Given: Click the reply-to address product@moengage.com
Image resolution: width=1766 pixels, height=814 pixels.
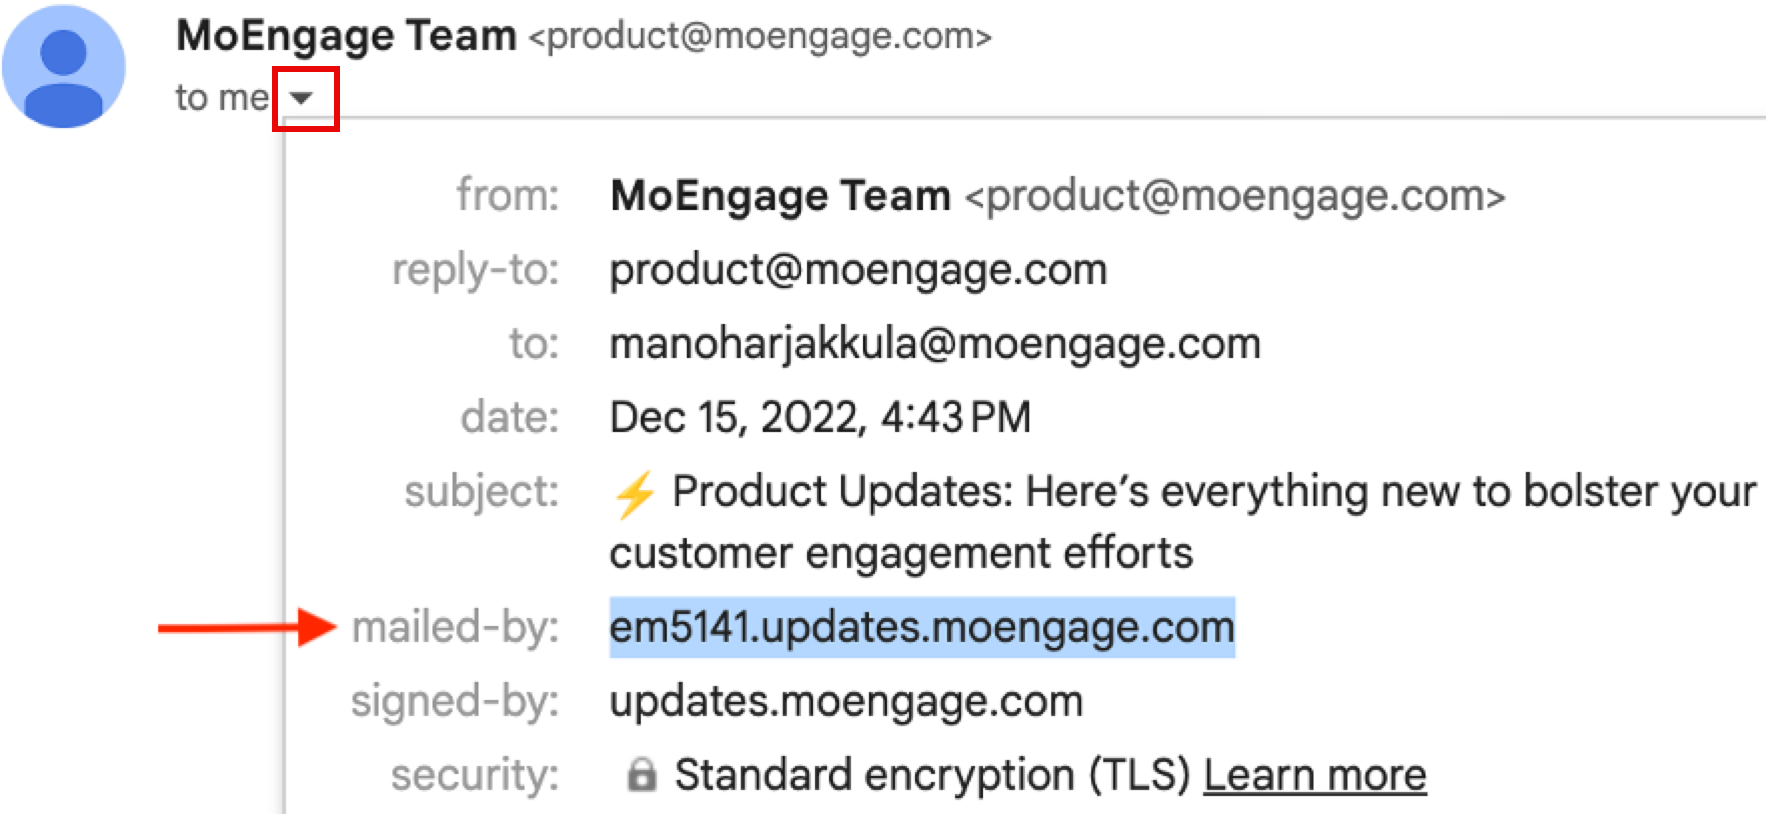Looking at the screenshot, I should pos(858,270).
